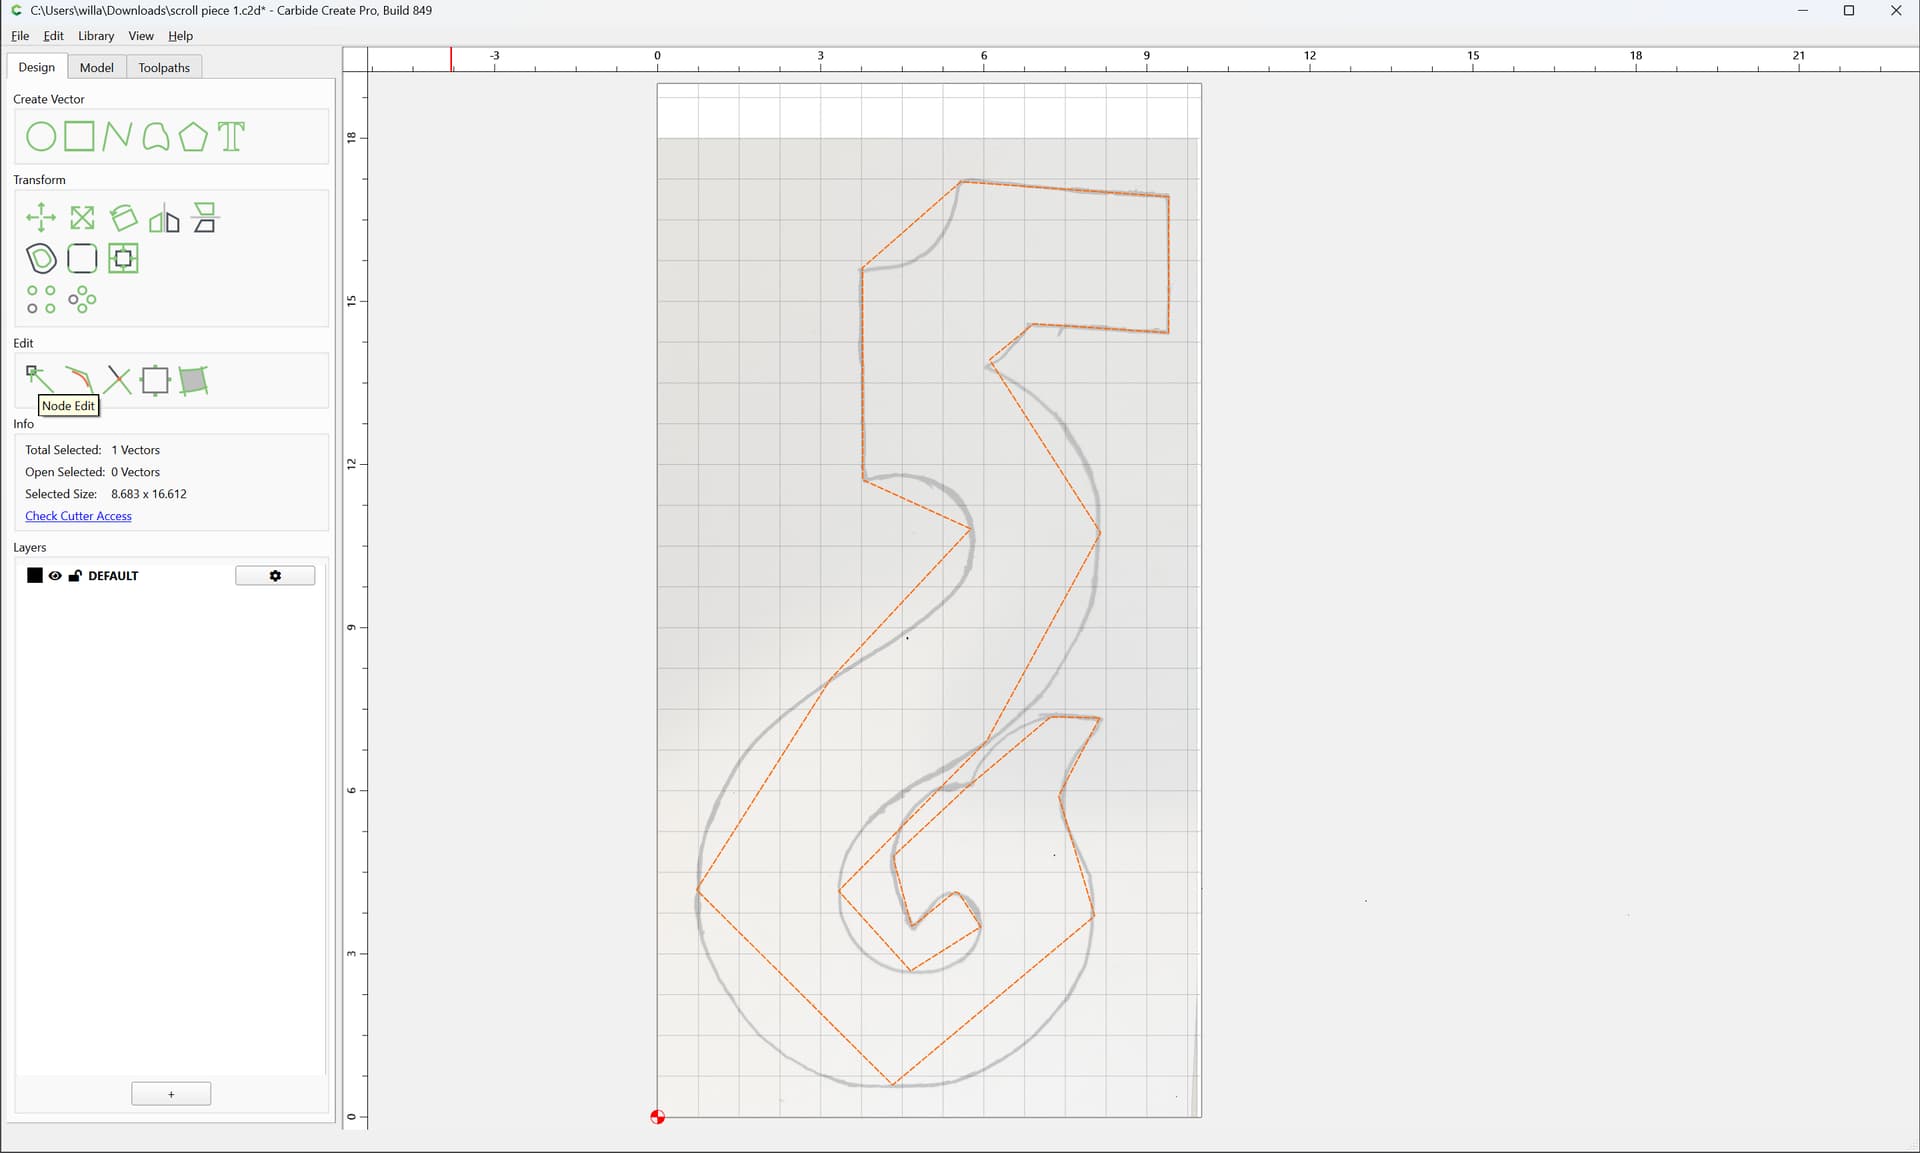Click the red origin marker on canvas
Image resolution: width=1920 pixels, height=1153 pixels.
(657, 1117)
